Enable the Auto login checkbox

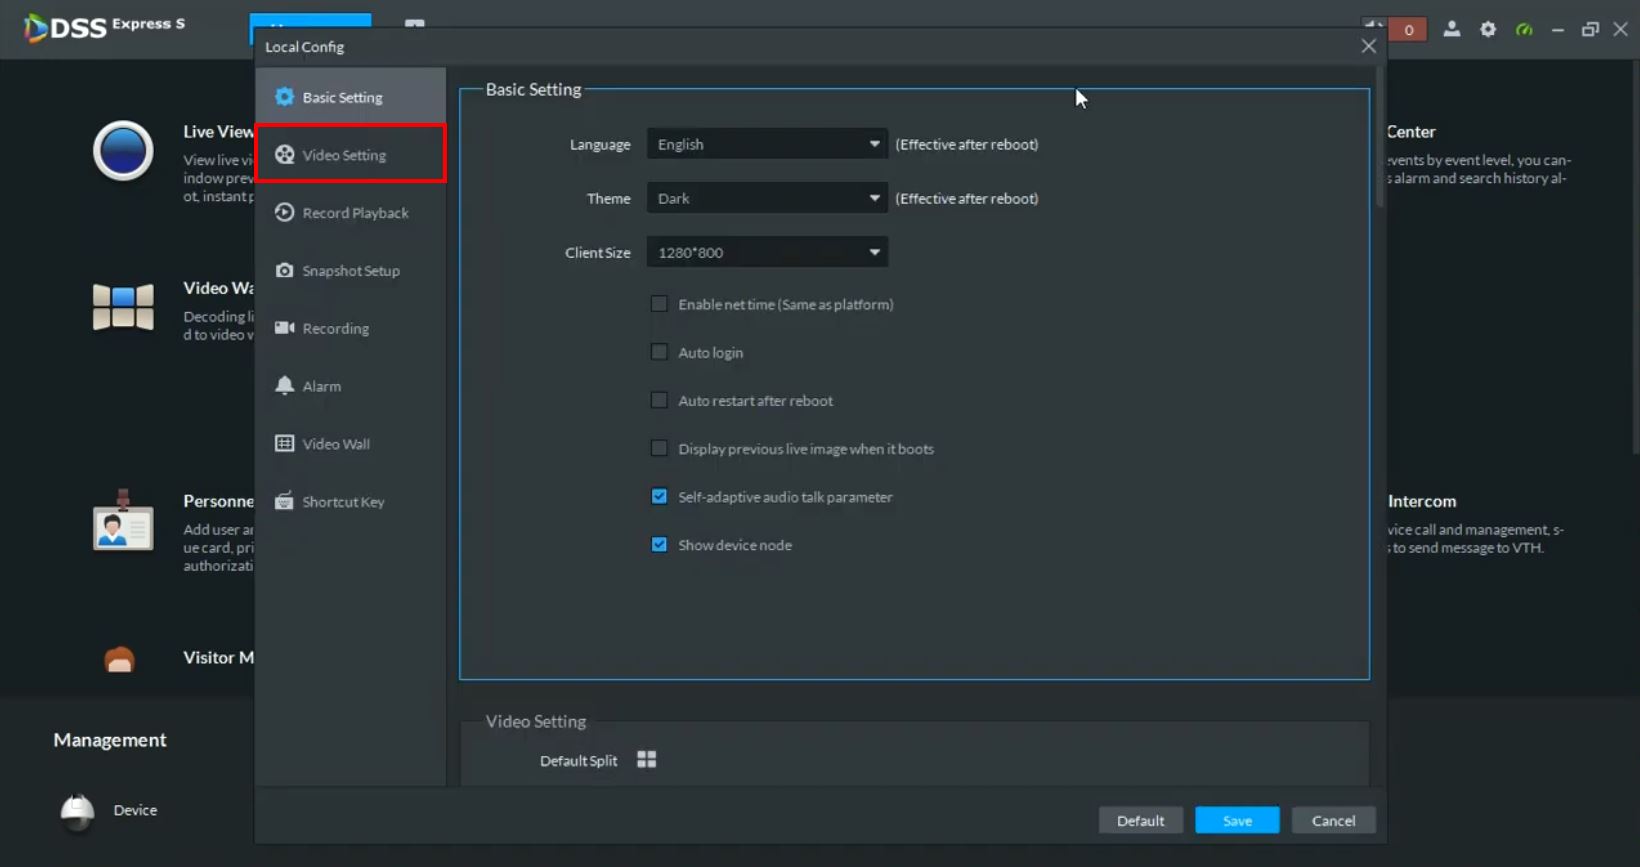pos(659,352)
